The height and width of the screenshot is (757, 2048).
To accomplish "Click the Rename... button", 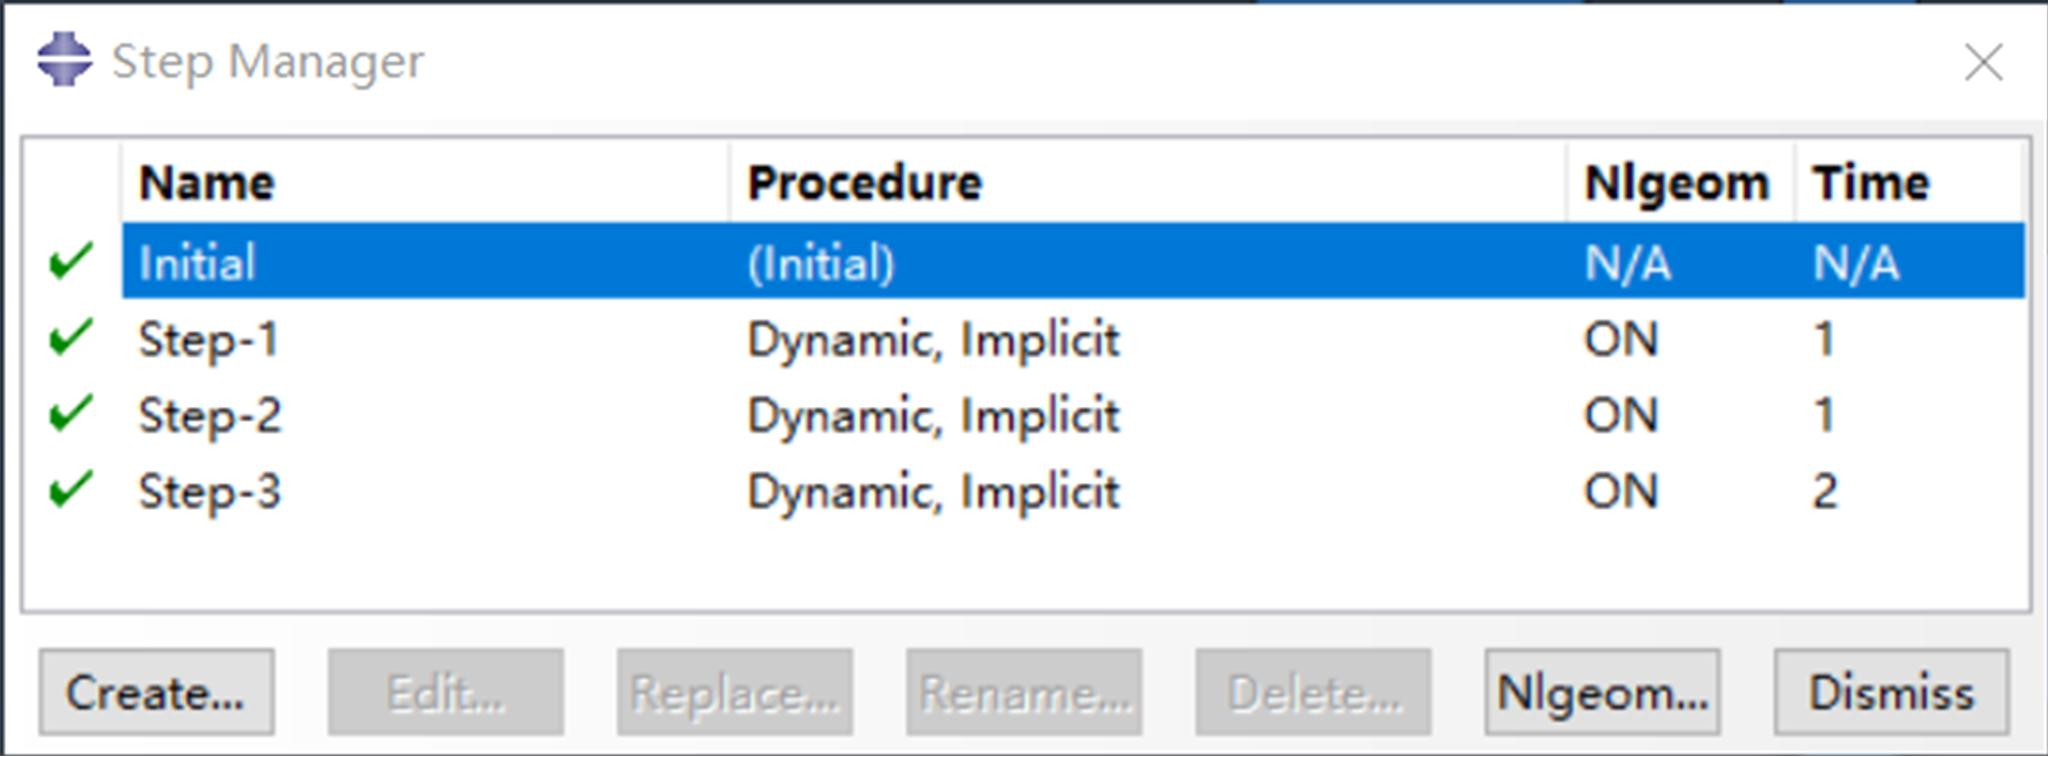I will tap(1024, 692).
